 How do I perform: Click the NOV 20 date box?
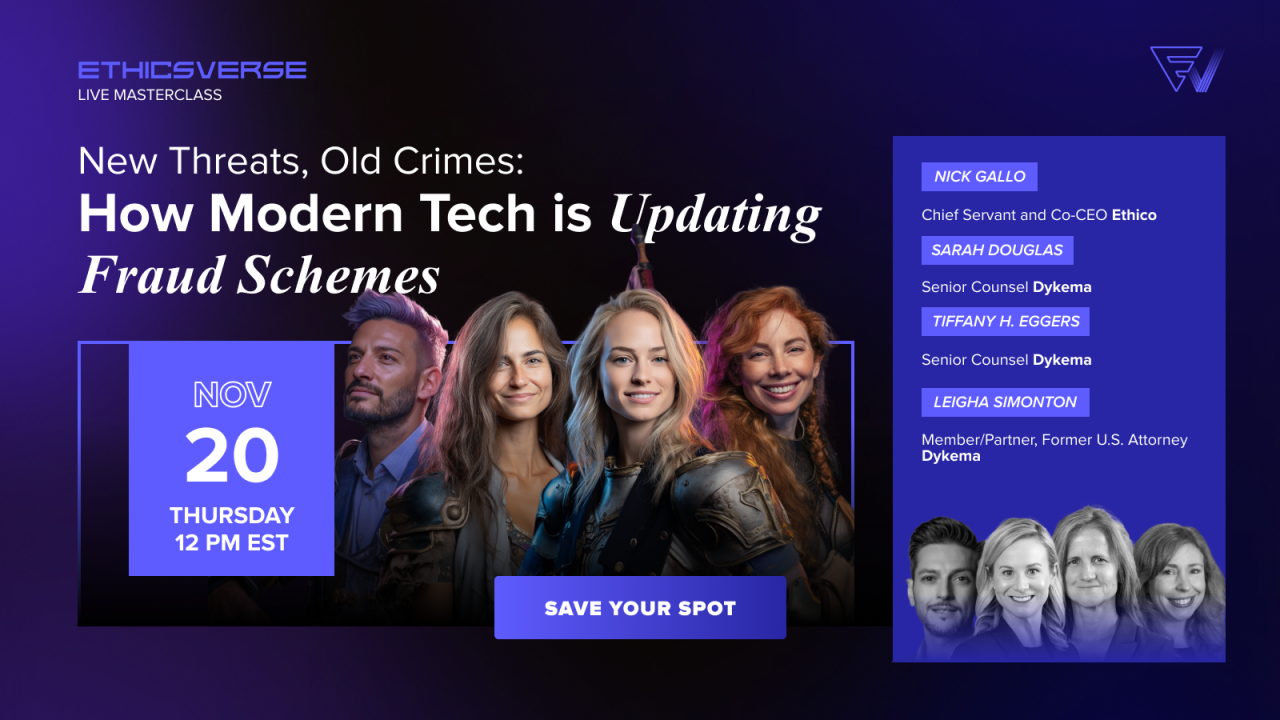231,459
